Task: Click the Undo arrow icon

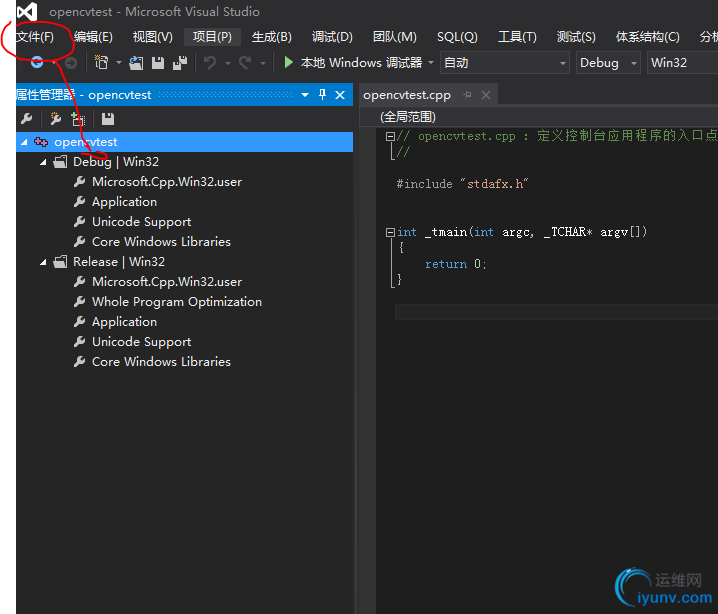Action: tap(209, 63)
